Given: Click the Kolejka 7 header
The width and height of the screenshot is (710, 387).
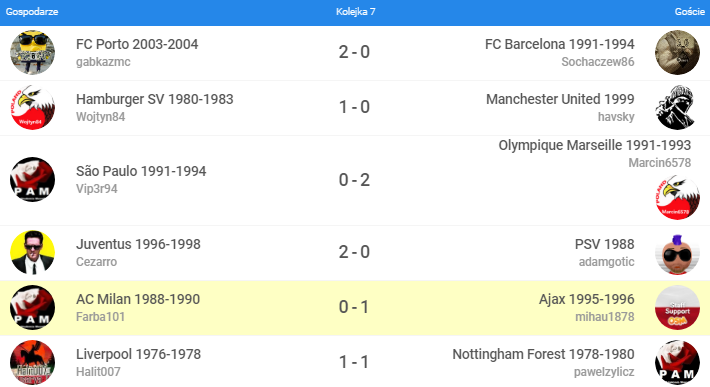Looking at the screenshot, I should (x=355, y=12).
